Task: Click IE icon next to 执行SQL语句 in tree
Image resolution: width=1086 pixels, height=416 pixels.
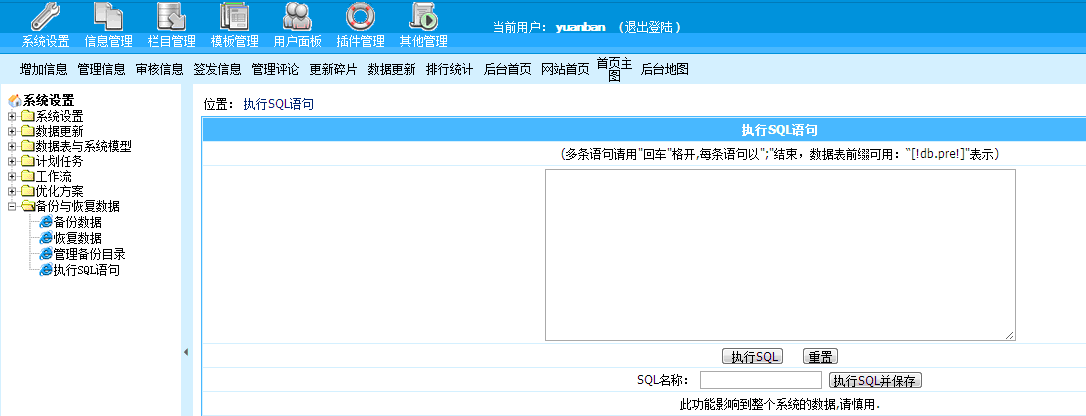Action: pyautogui.click(x=46, y=270)
